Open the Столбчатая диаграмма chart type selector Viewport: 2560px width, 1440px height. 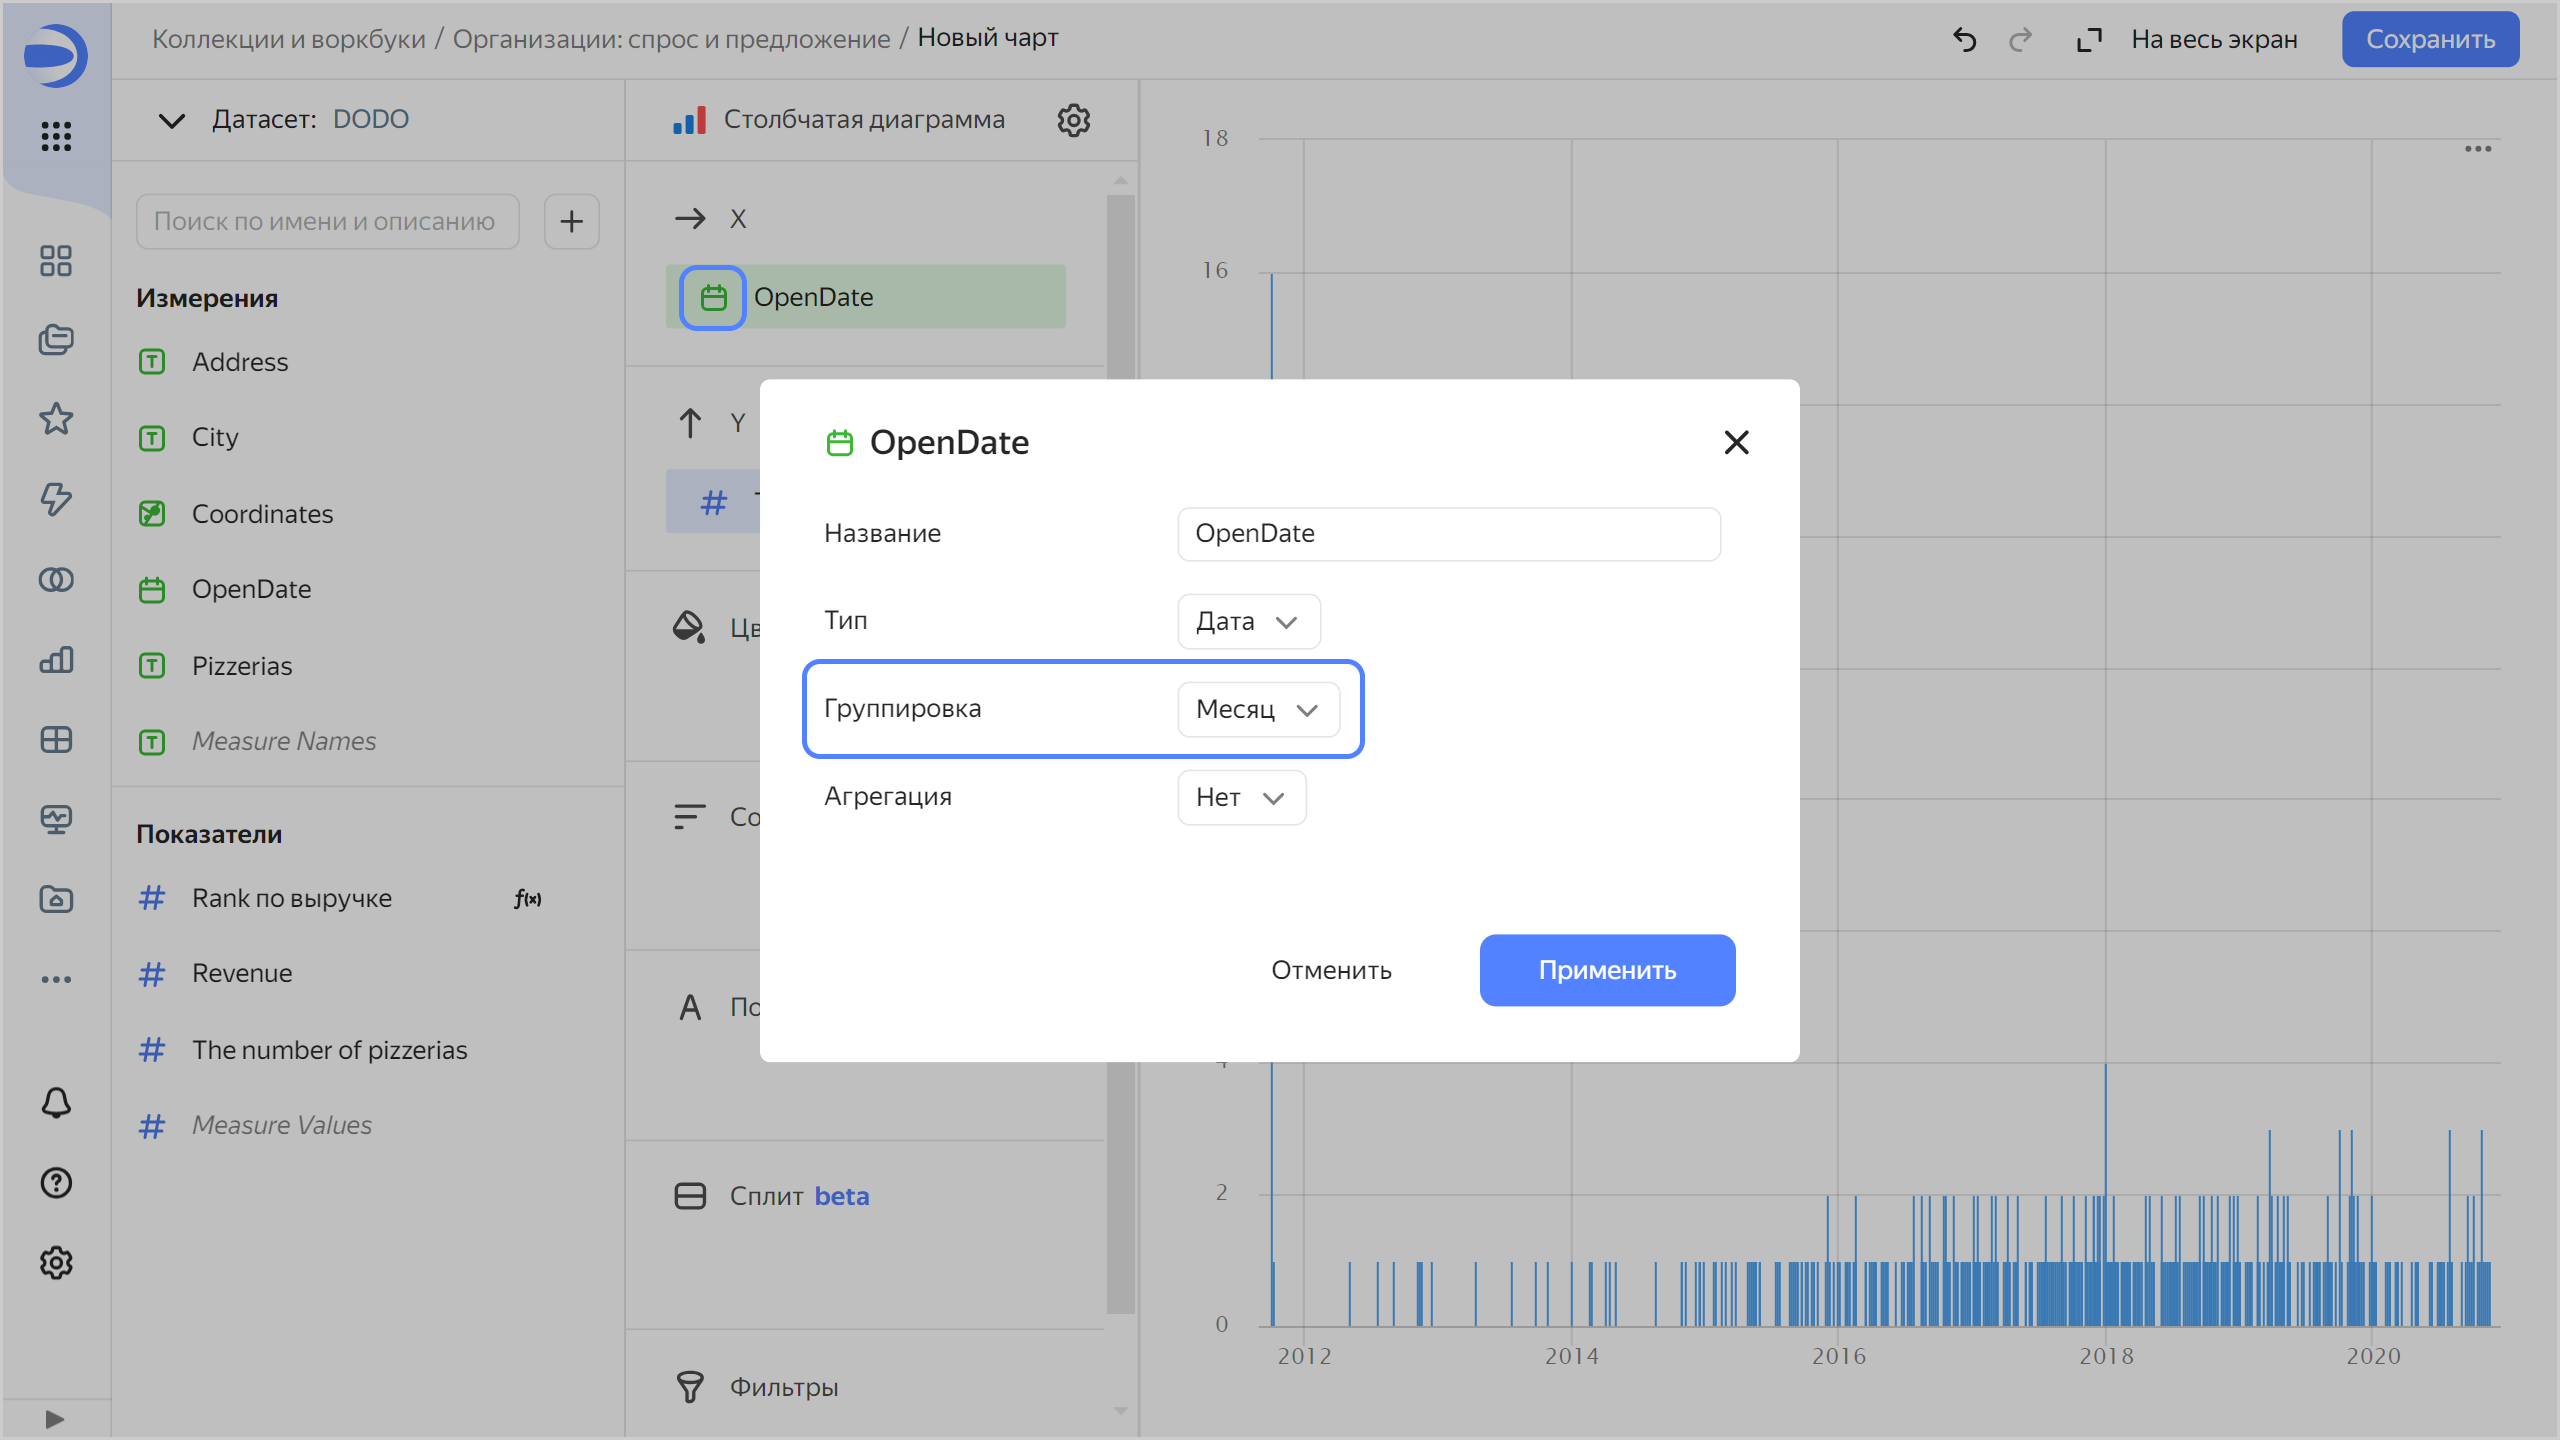[x=862, y=120]
